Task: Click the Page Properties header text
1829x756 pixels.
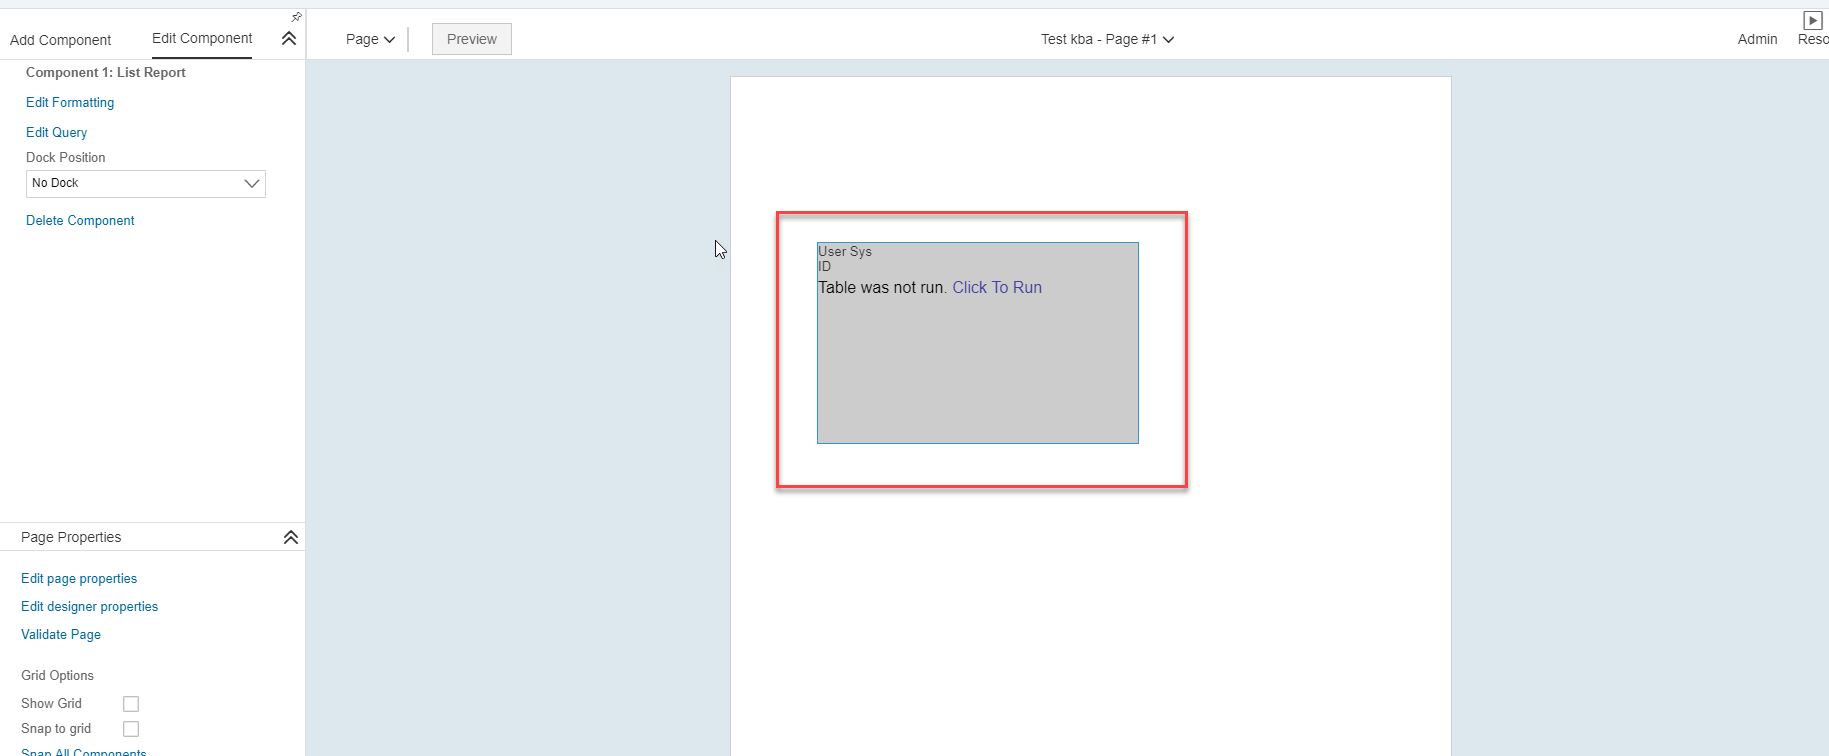Action: (x=71, y=537)
